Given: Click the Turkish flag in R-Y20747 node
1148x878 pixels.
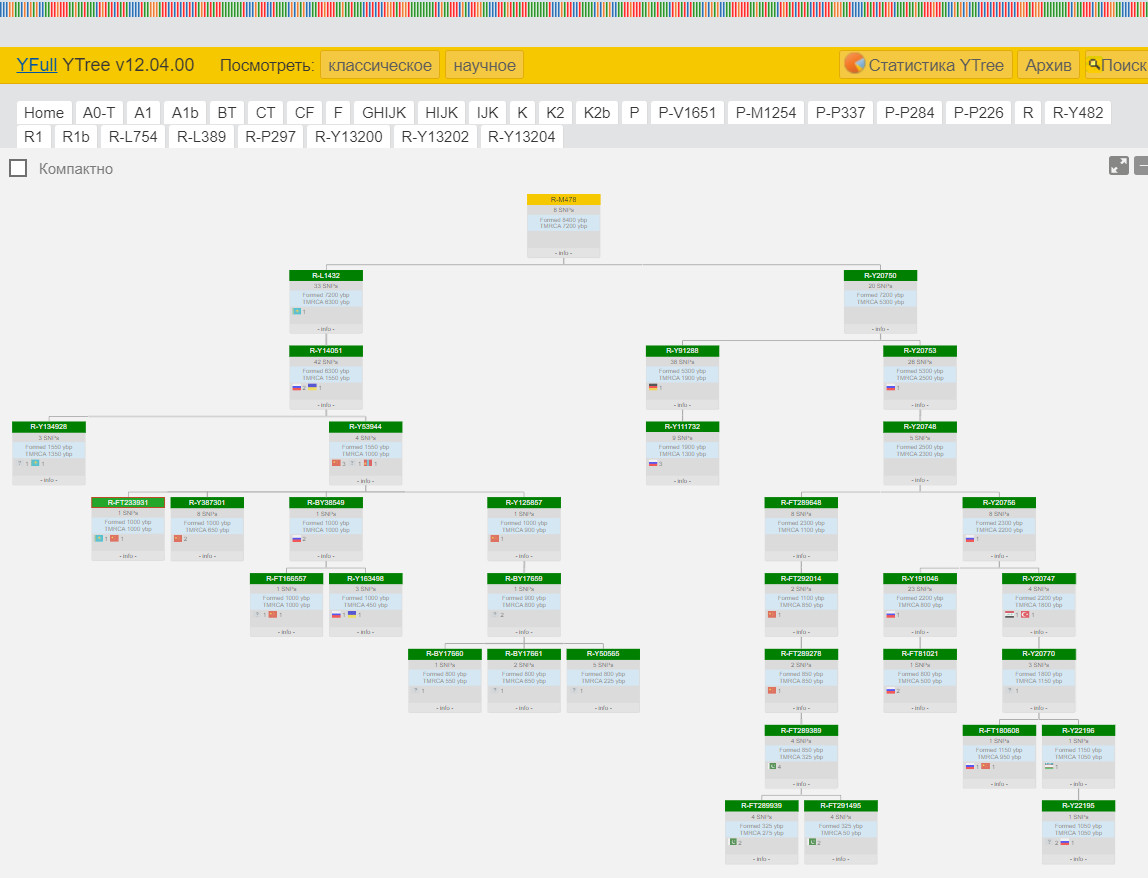Looking at the screenshot, I should point(1024,614).
